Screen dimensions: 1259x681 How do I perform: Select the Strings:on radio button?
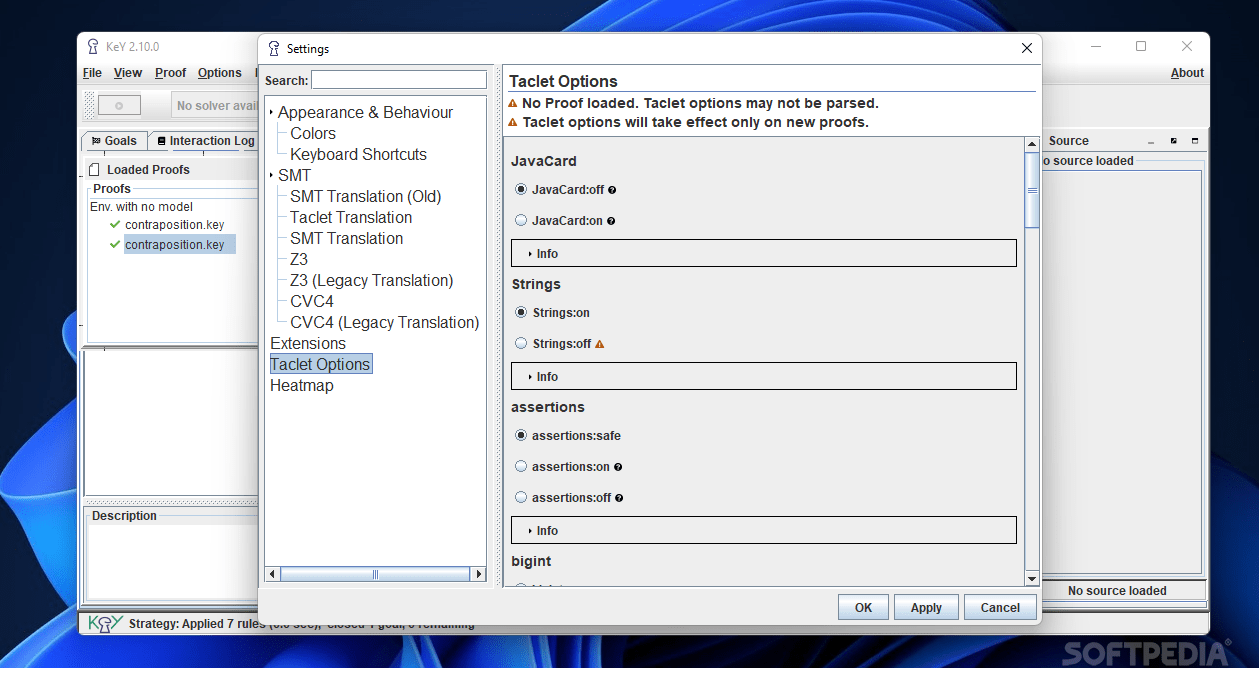(521, 312)
